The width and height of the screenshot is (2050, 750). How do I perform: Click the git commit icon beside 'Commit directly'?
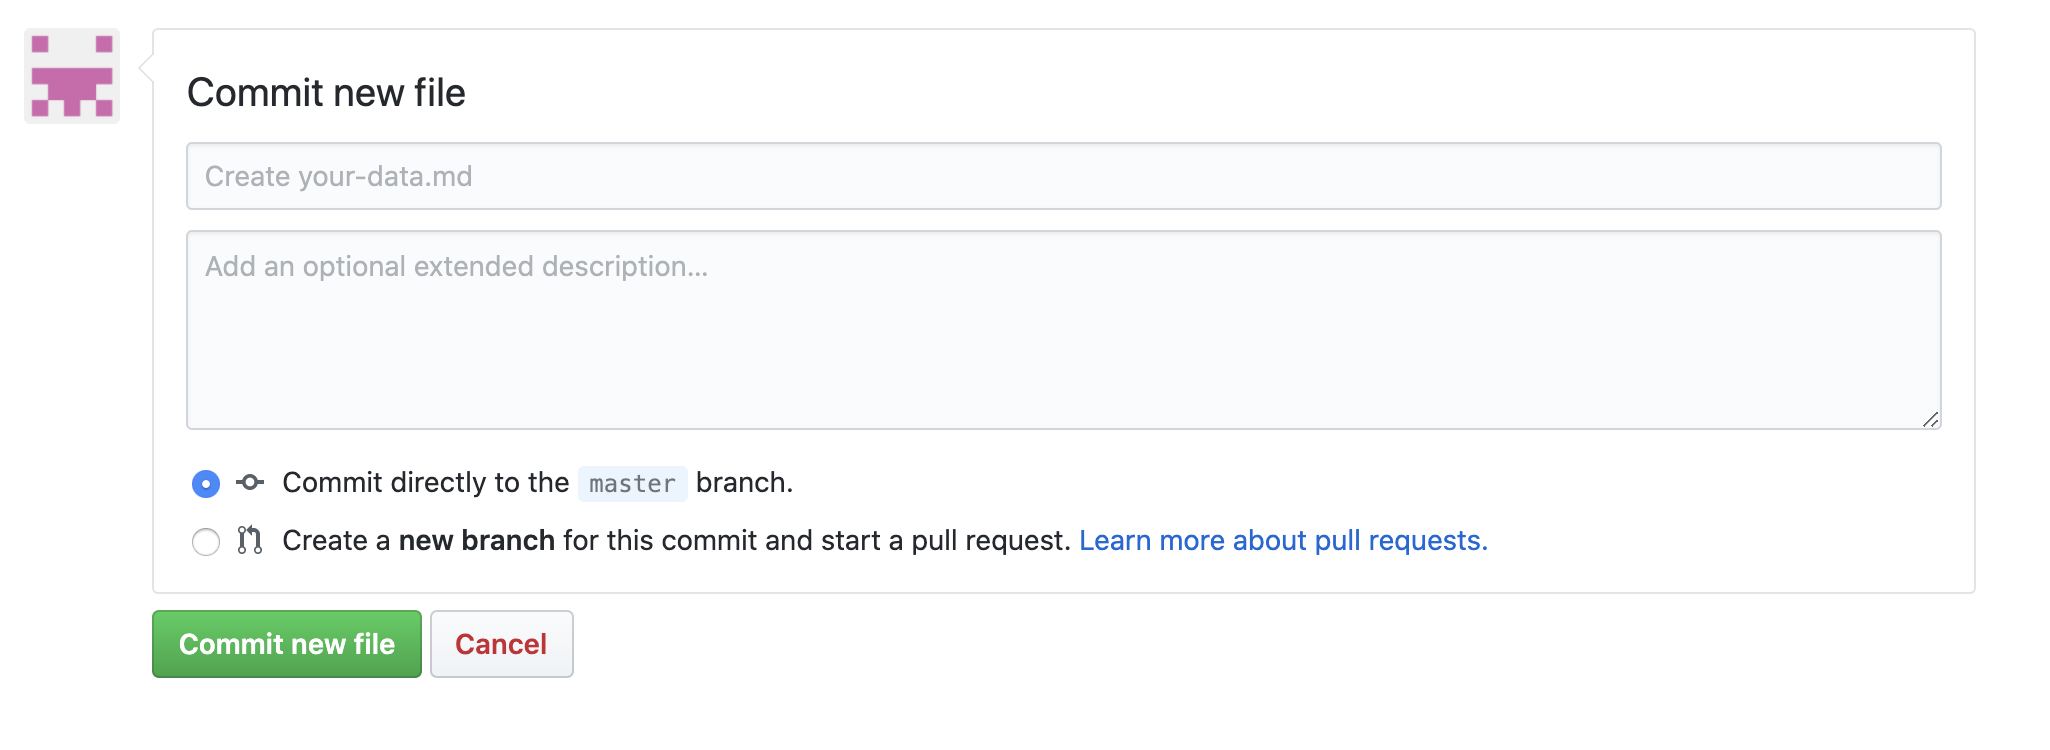[250, 483]
